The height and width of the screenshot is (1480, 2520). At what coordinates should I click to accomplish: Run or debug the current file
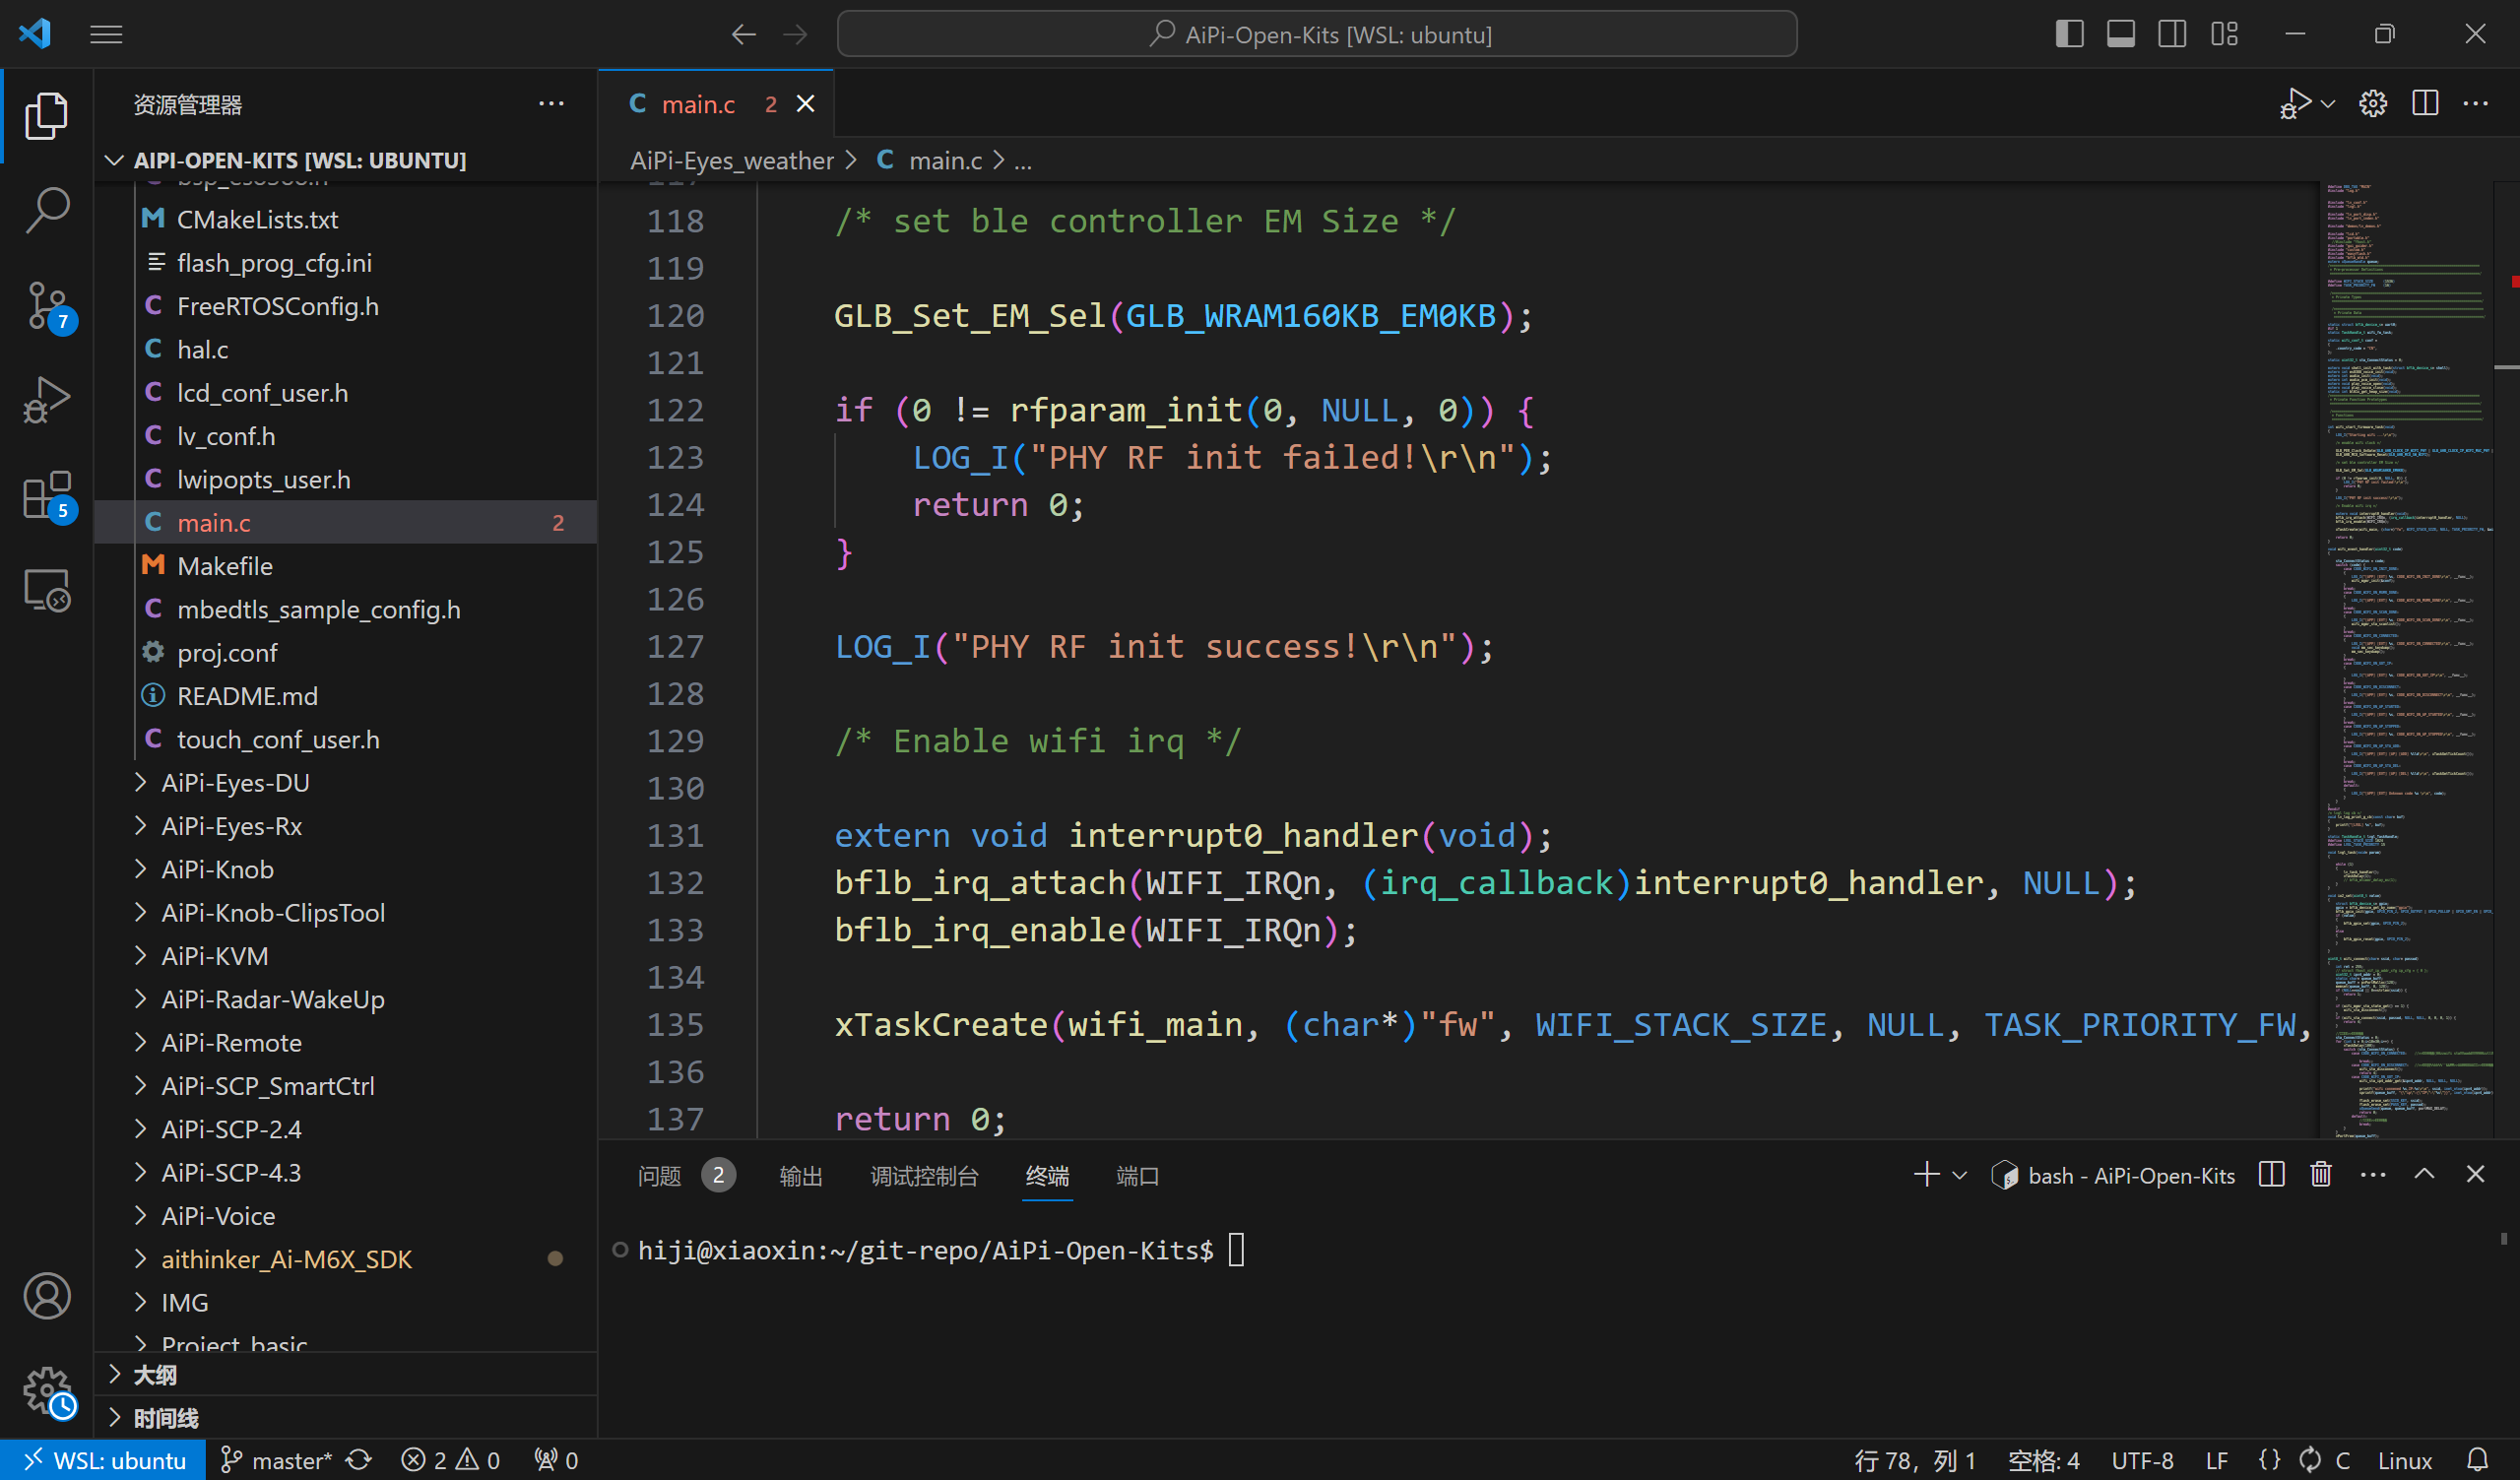[2295, 104]
